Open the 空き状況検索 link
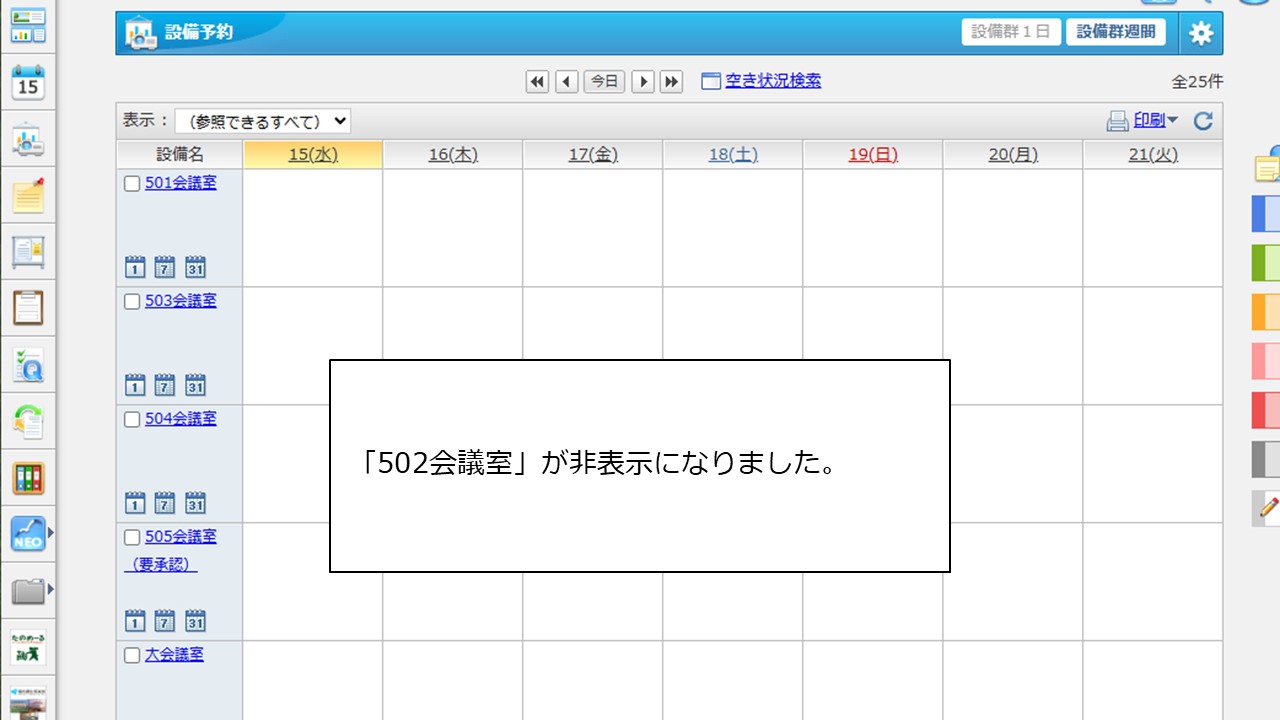This screenshot has height=720, width=1280. [770, 81]
